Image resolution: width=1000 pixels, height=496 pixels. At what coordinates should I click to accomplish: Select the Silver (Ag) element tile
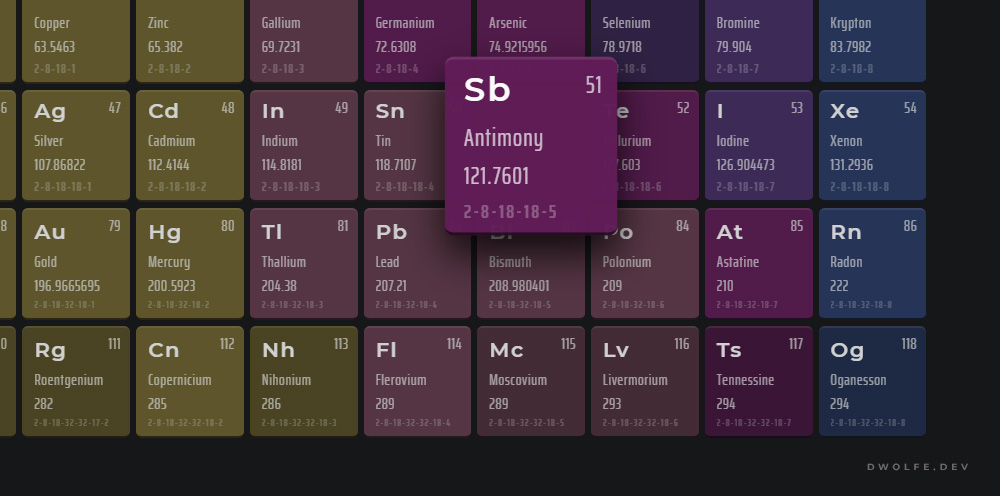tap(76, 145)
